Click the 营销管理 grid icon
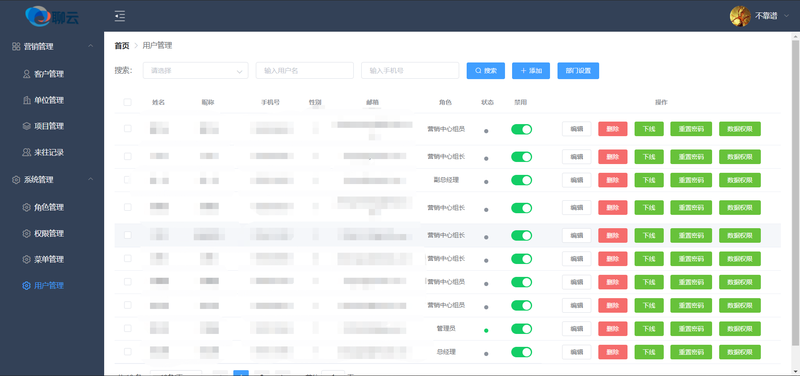Viewport: 800px width, 376px height. [x=16, y=46]
